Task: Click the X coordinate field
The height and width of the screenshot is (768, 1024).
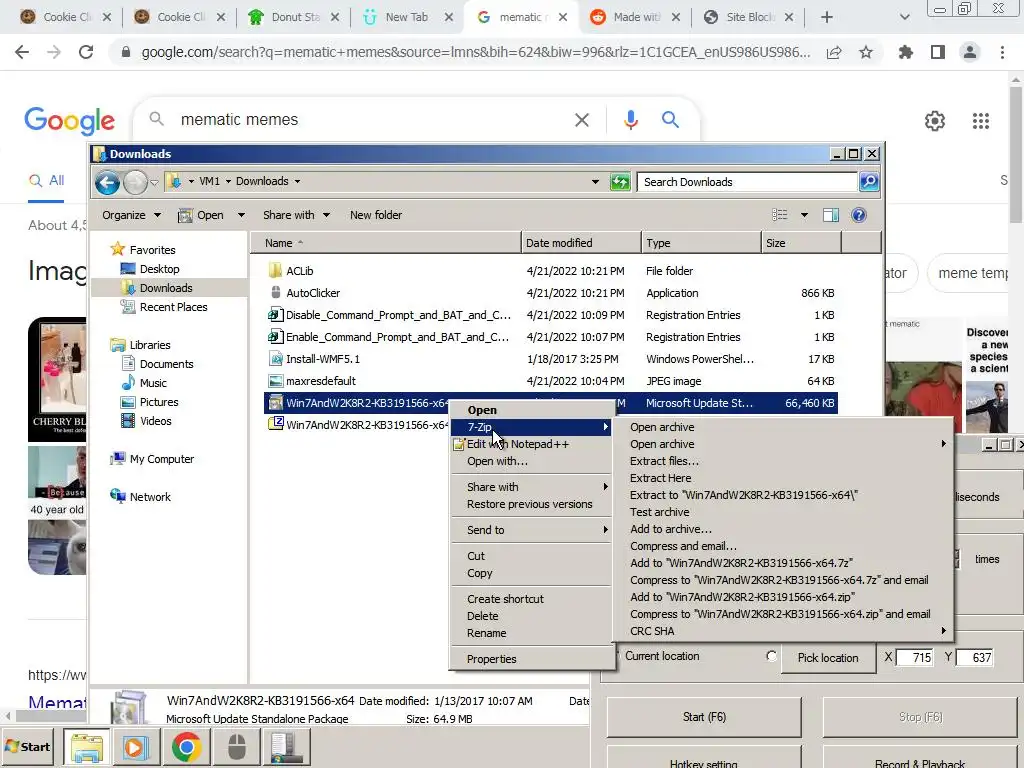Action: (916, 657)
